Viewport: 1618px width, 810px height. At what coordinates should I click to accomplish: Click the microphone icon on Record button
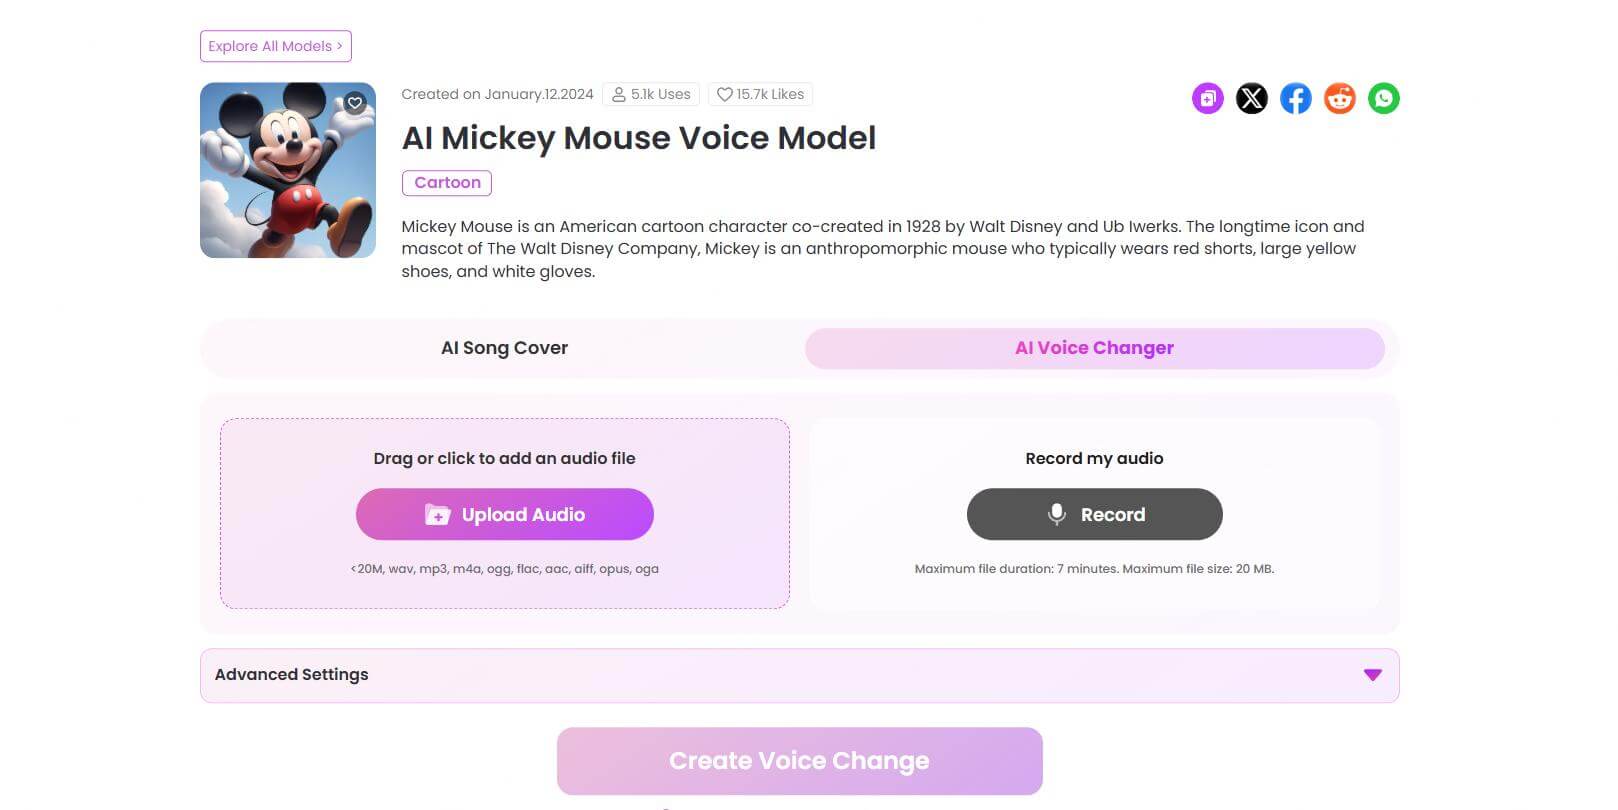[1057, 514]
